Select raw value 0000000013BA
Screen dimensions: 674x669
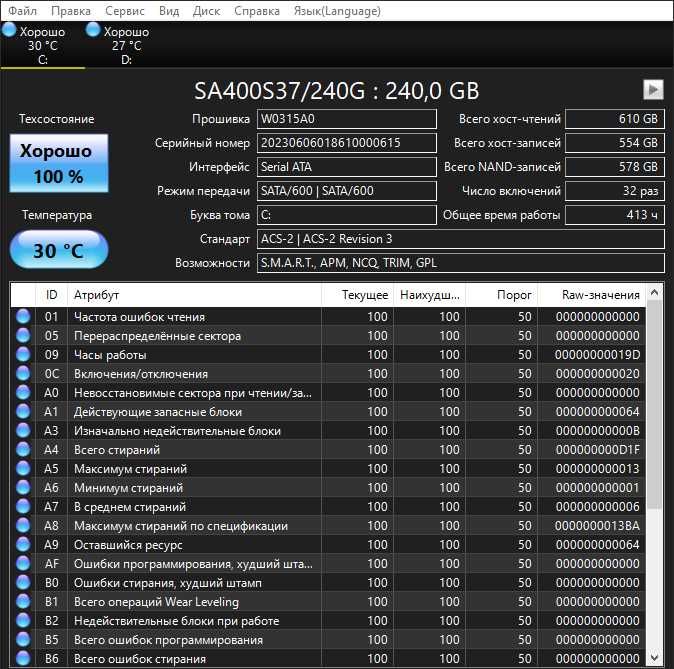[597, 526]
